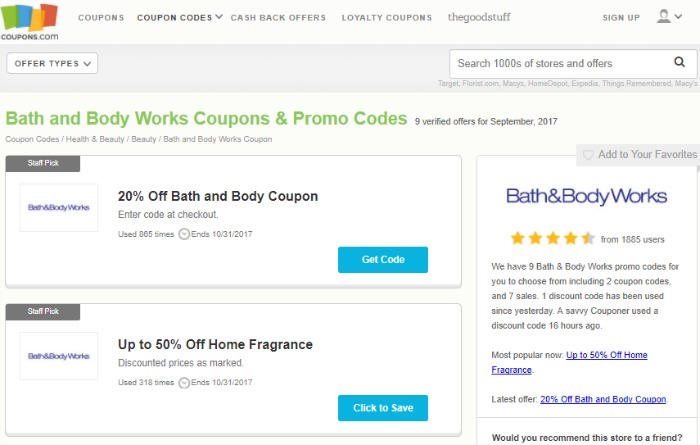
Task: Expand the Coupon Codes menu chevron
Action: pyautogui.click(x=219, y=17)
